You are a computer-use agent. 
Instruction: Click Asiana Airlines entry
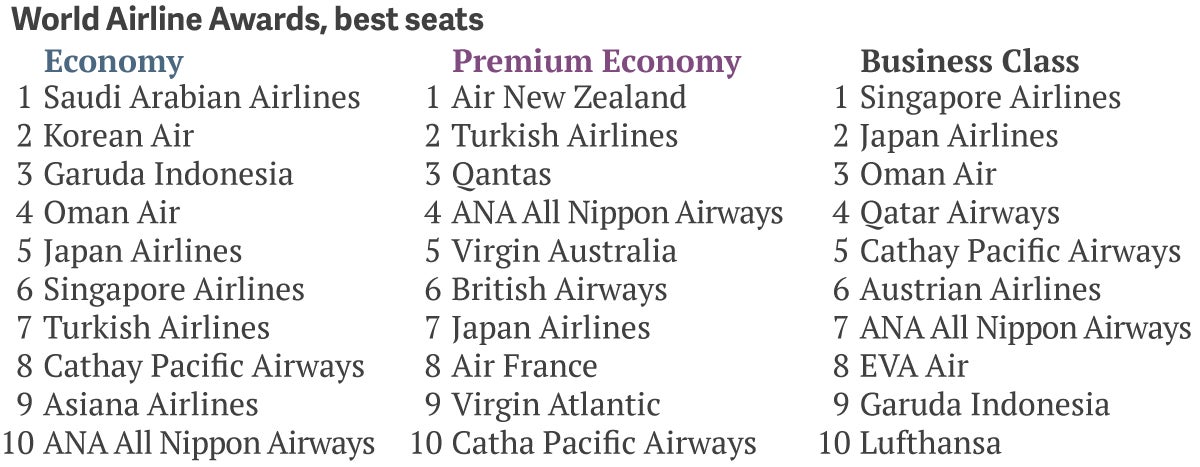pos(151,405)
